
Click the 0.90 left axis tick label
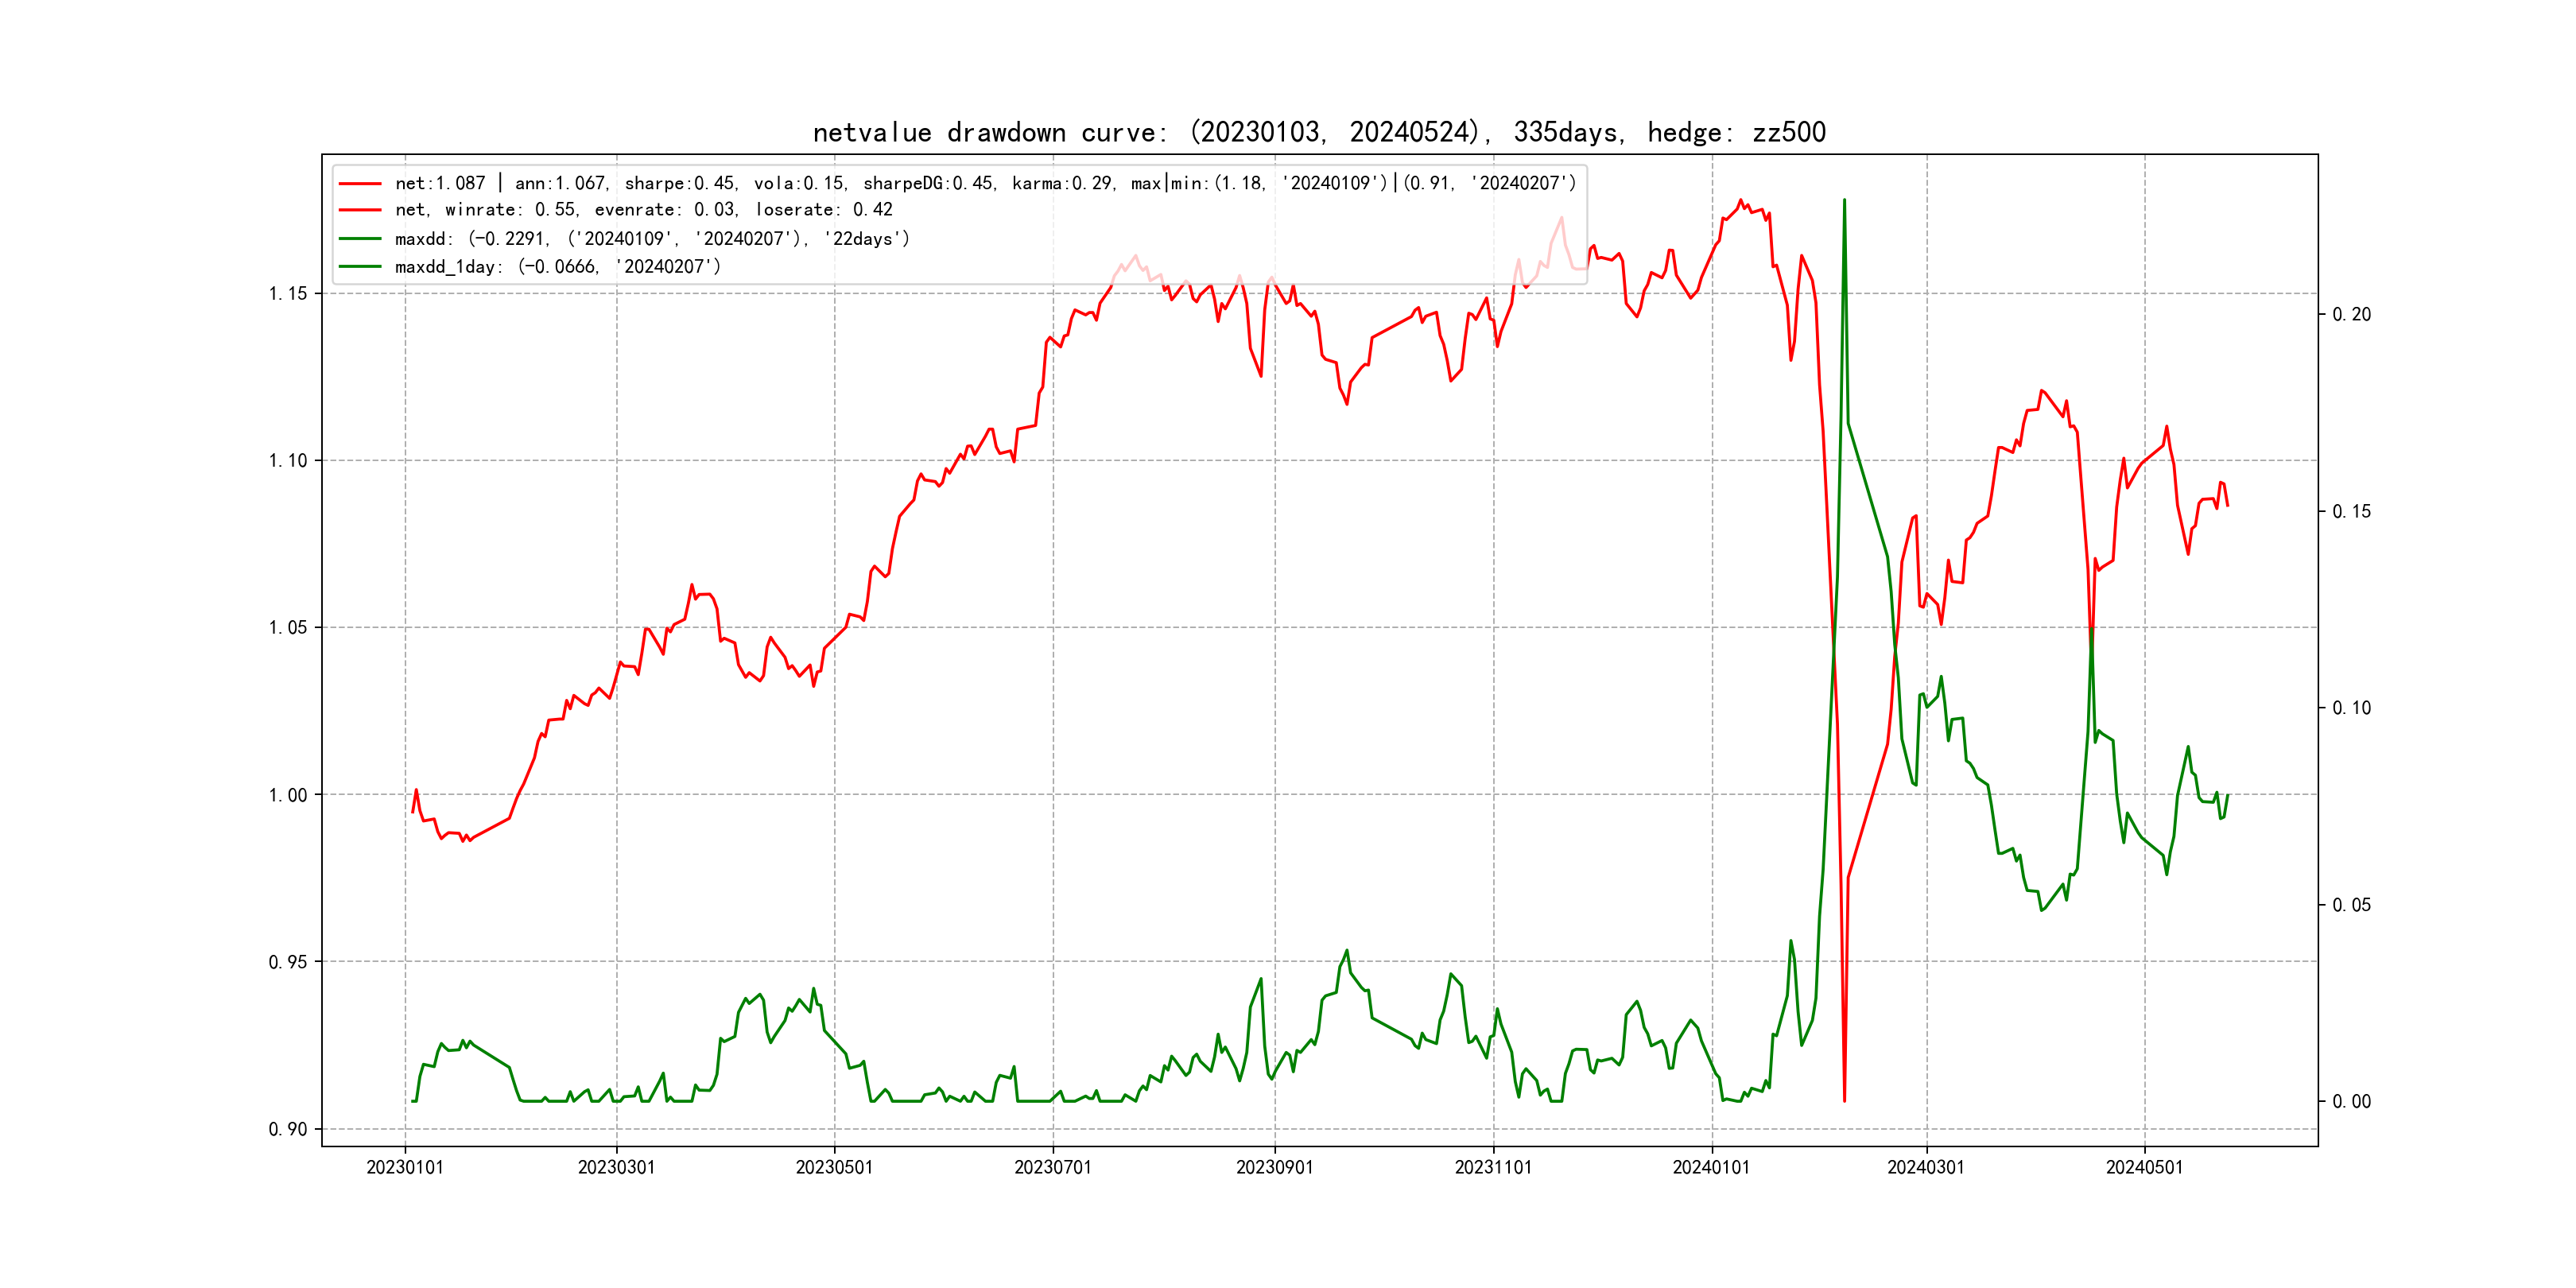coord(288,1129)
